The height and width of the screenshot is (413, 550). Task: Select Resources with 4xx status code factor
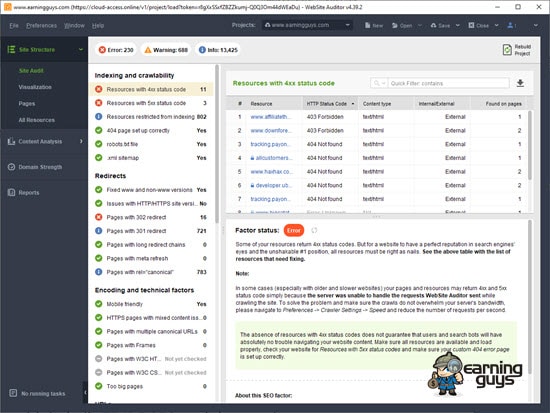(x=152, y=89)
